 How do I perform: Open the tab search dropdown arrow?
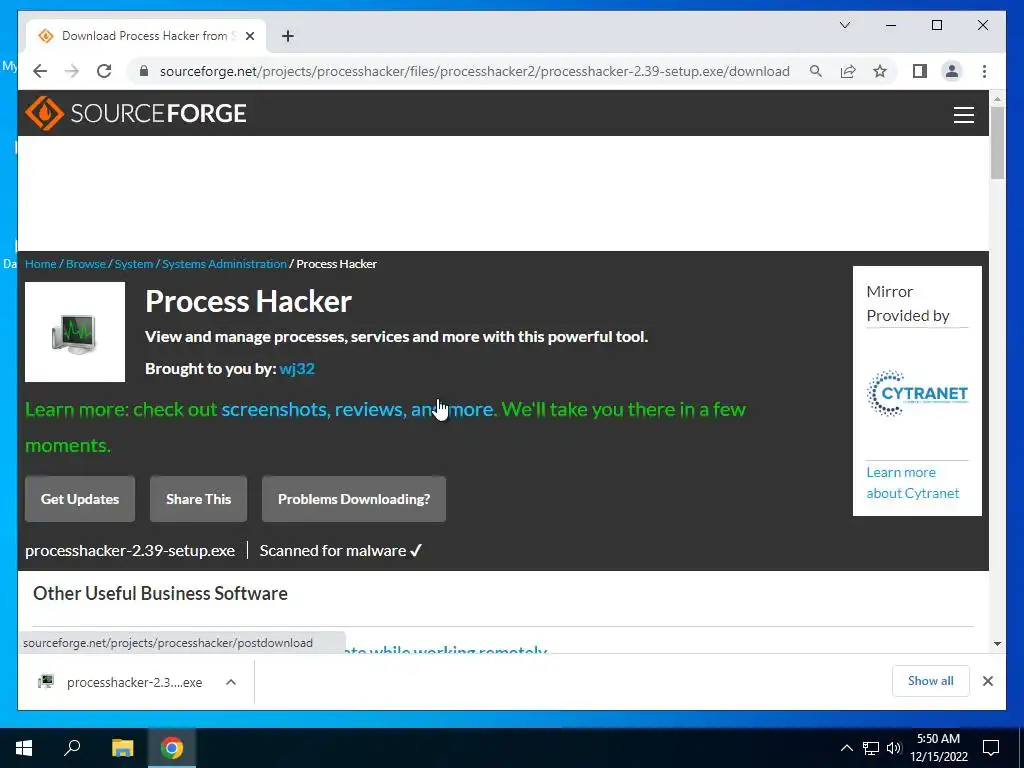pyautogui.click(x=844, y=25)
